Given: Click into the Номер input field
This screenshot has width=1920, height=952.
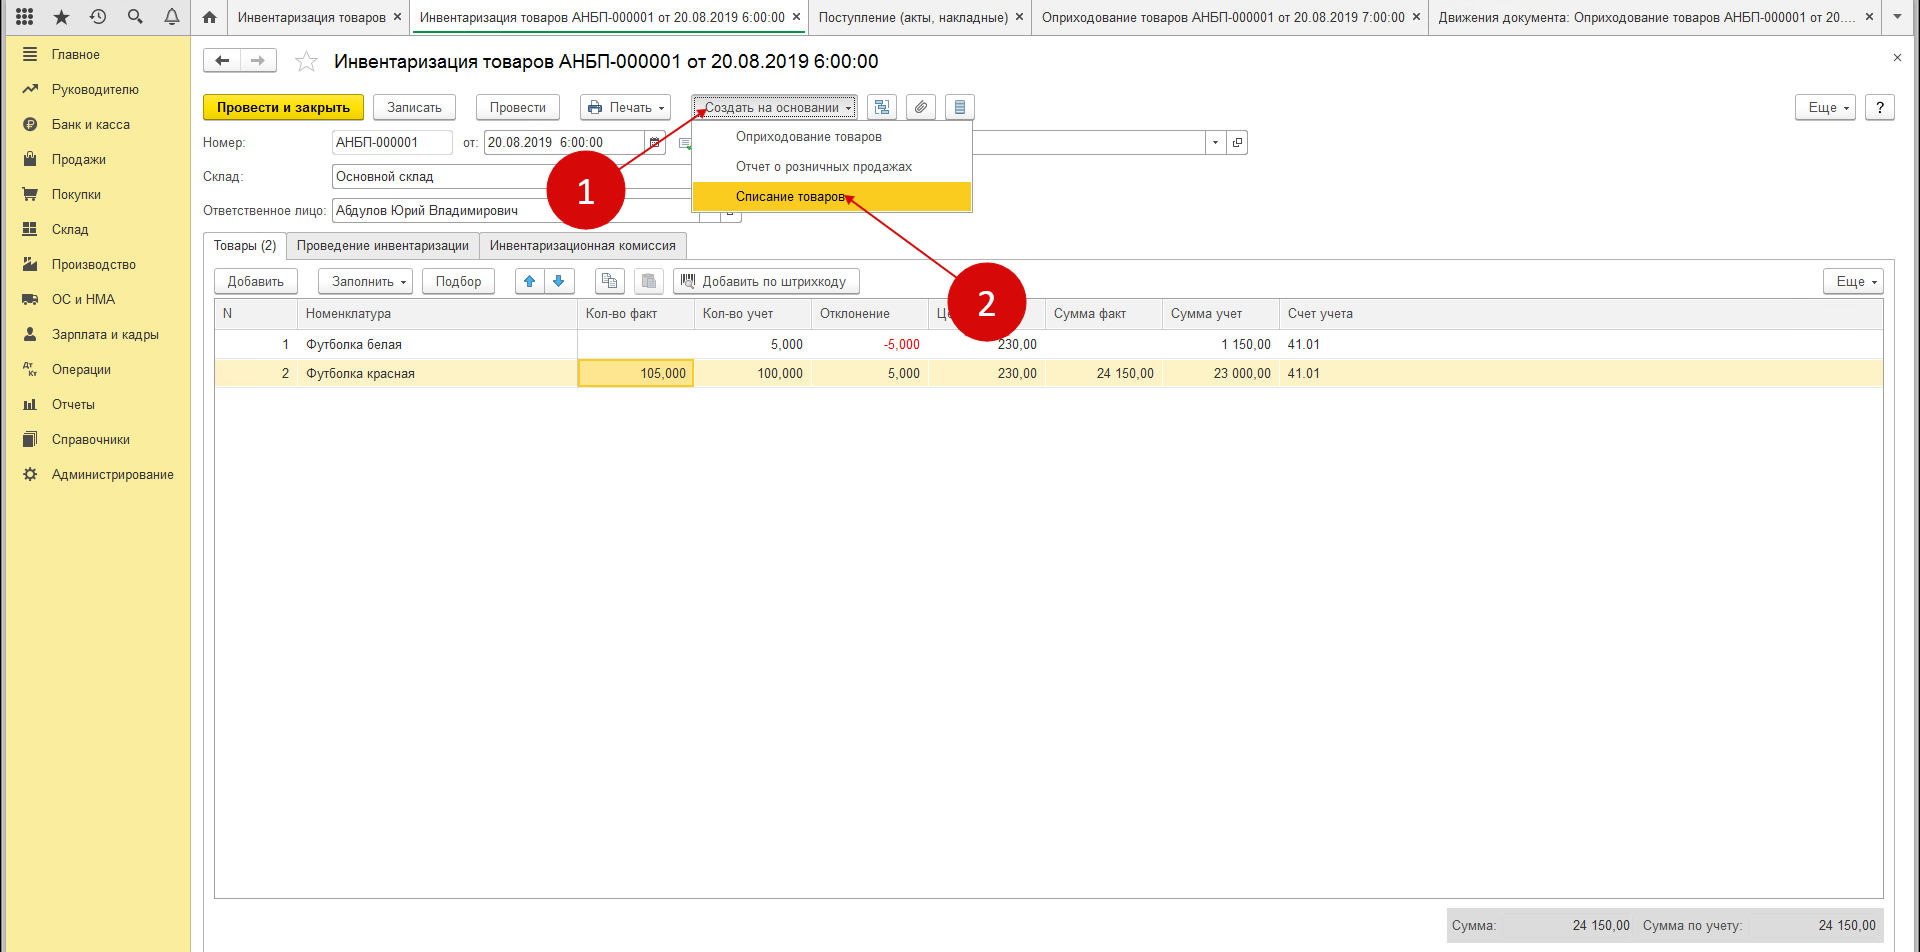Looking at the screenshot, I should click(x=392, y=142).
